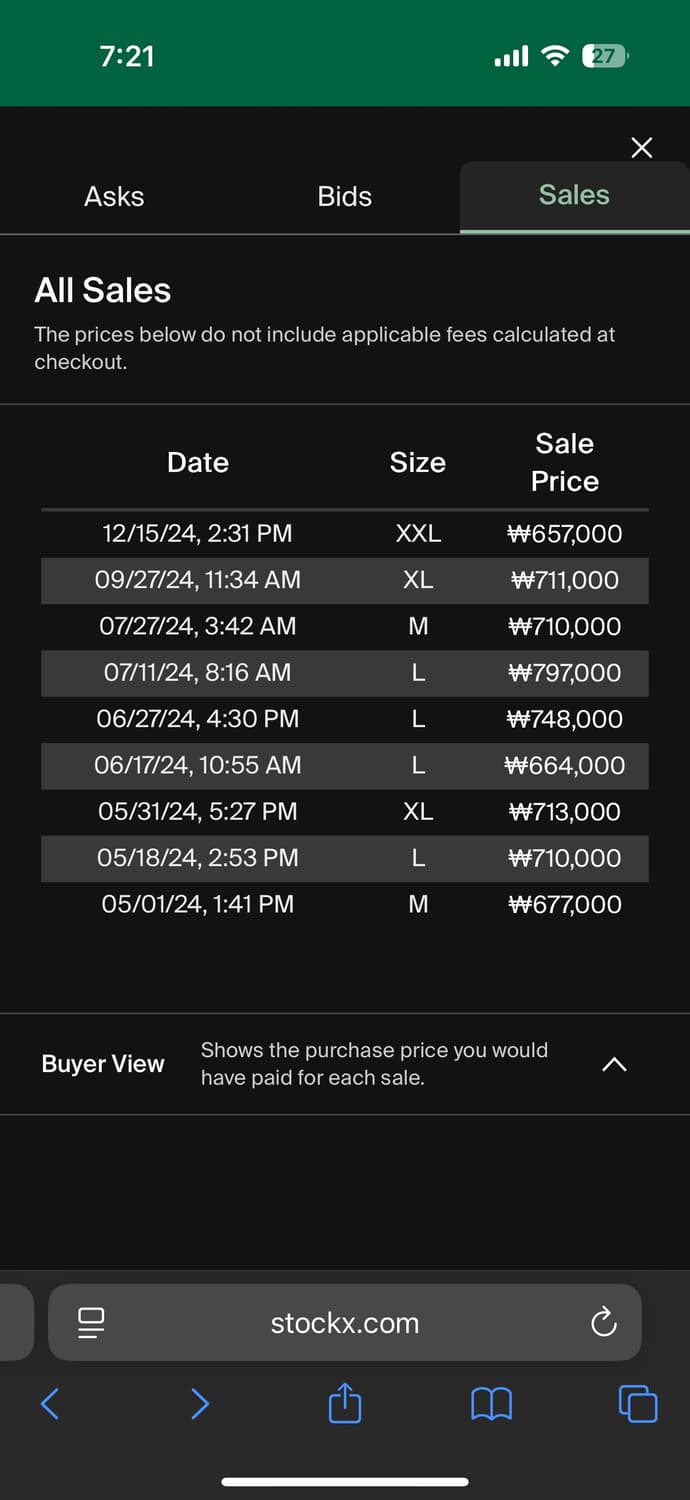Close the sales panel with the X icon

(642, 148)
